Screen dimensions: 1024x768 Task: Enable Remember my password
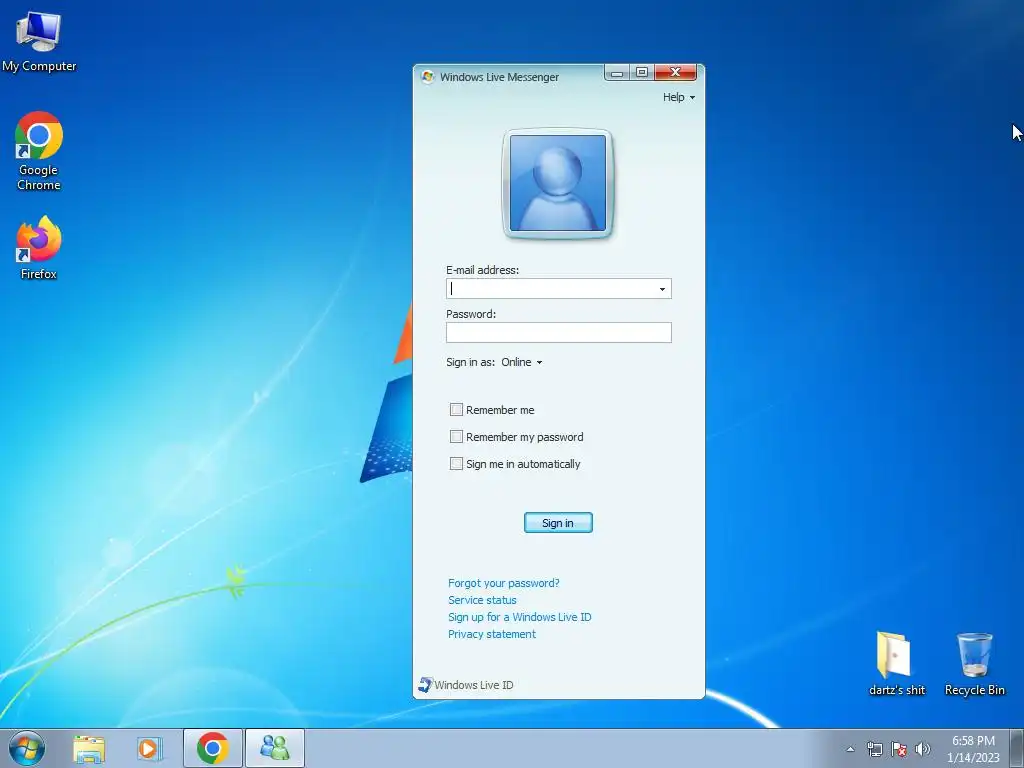(456, 436)
